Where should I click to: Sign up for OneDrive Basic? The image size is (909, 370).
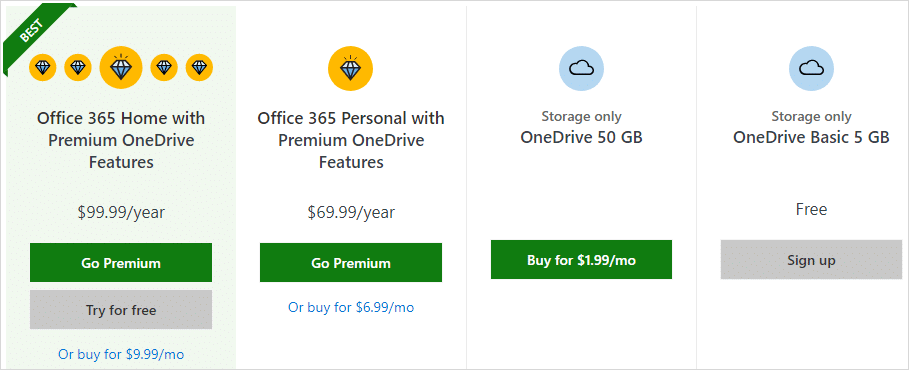[x=811, y=260]
